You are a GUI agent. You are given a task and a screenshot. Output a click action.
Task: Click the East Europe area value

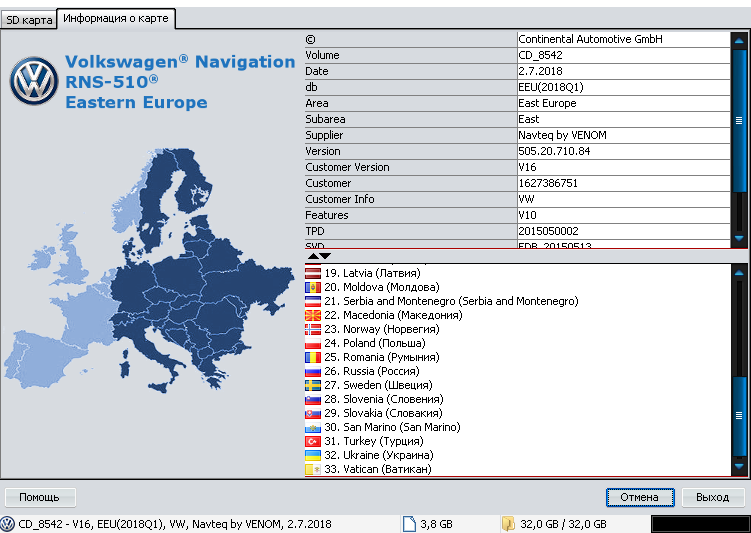[624, 103]
